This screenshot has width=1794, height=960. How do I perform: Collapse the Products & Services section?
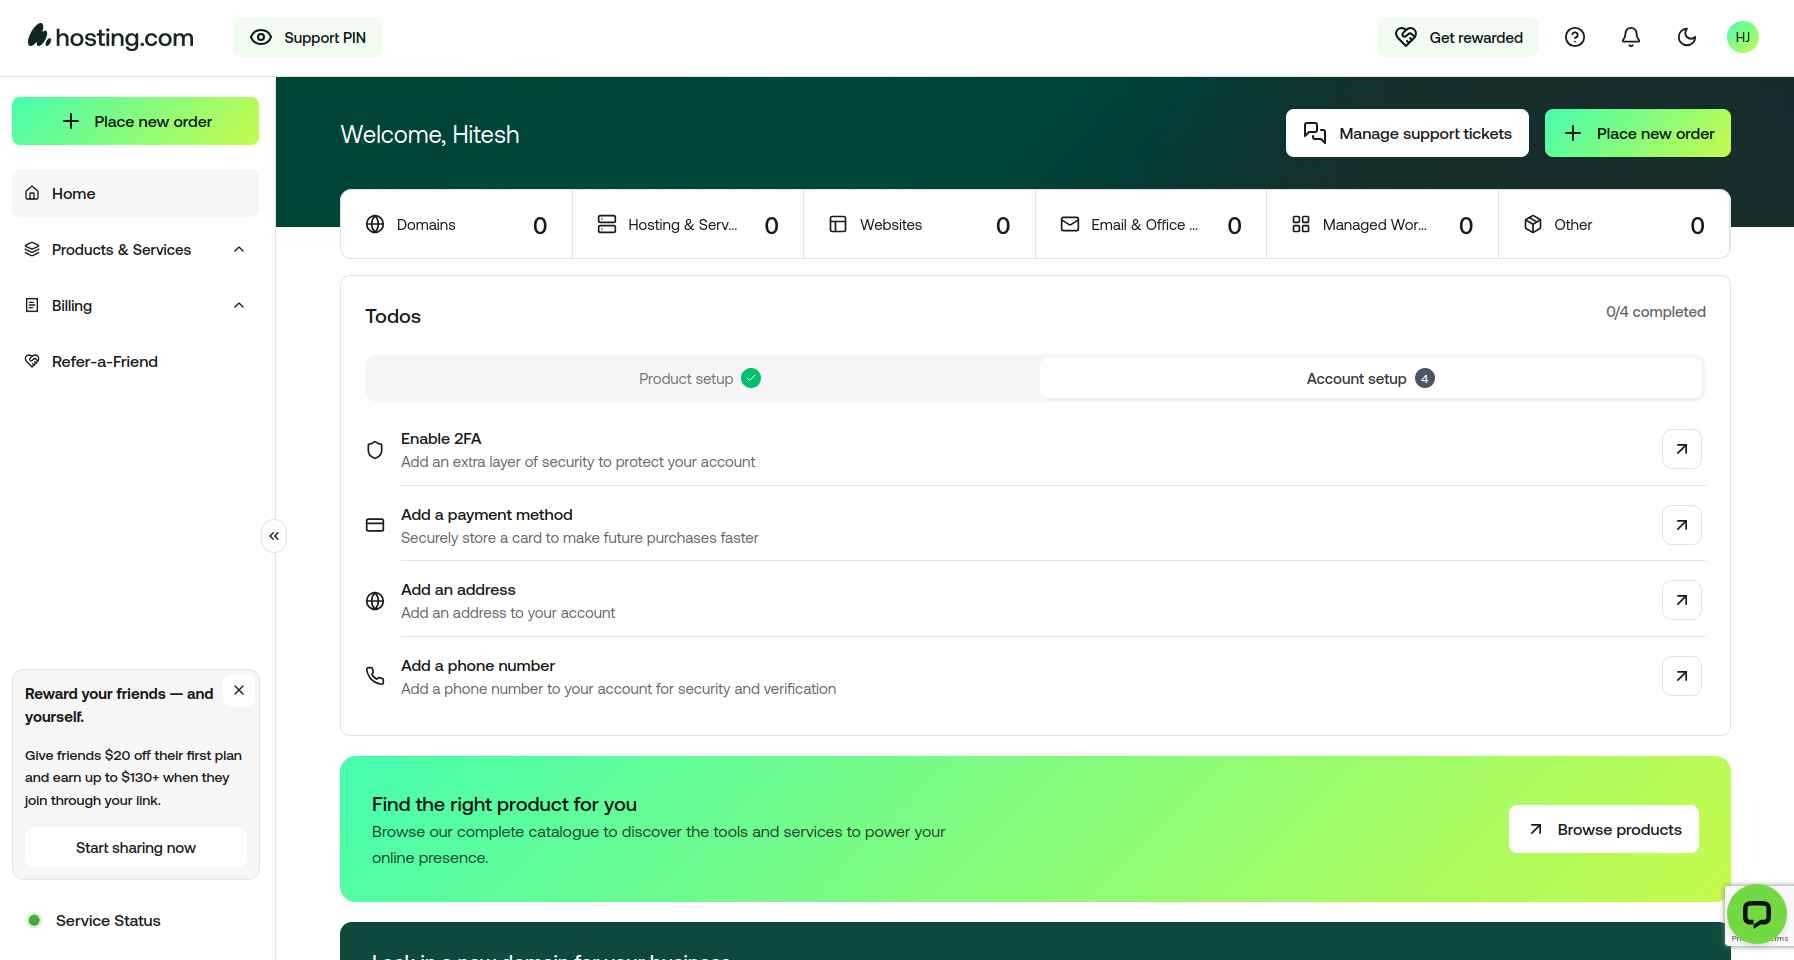[x=238, y=249]
